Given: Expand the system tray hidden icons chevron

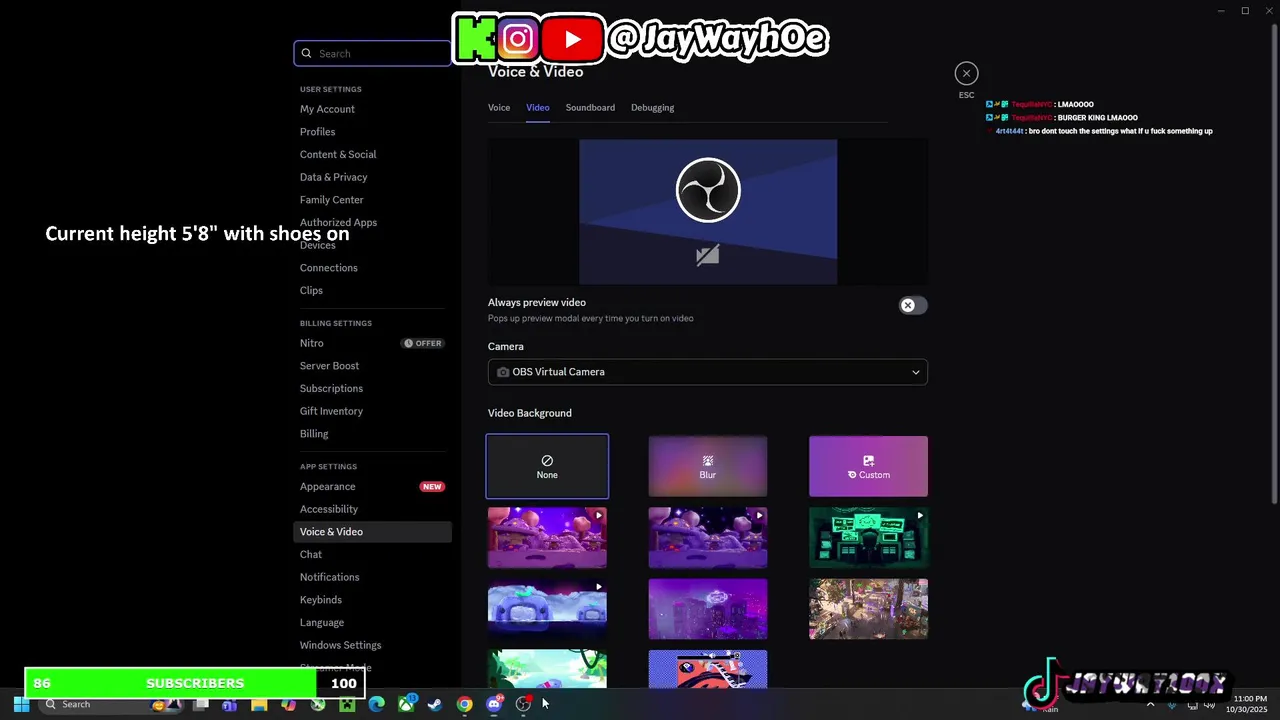Looking at the screenshot, I should click(x=1150, y=704).
